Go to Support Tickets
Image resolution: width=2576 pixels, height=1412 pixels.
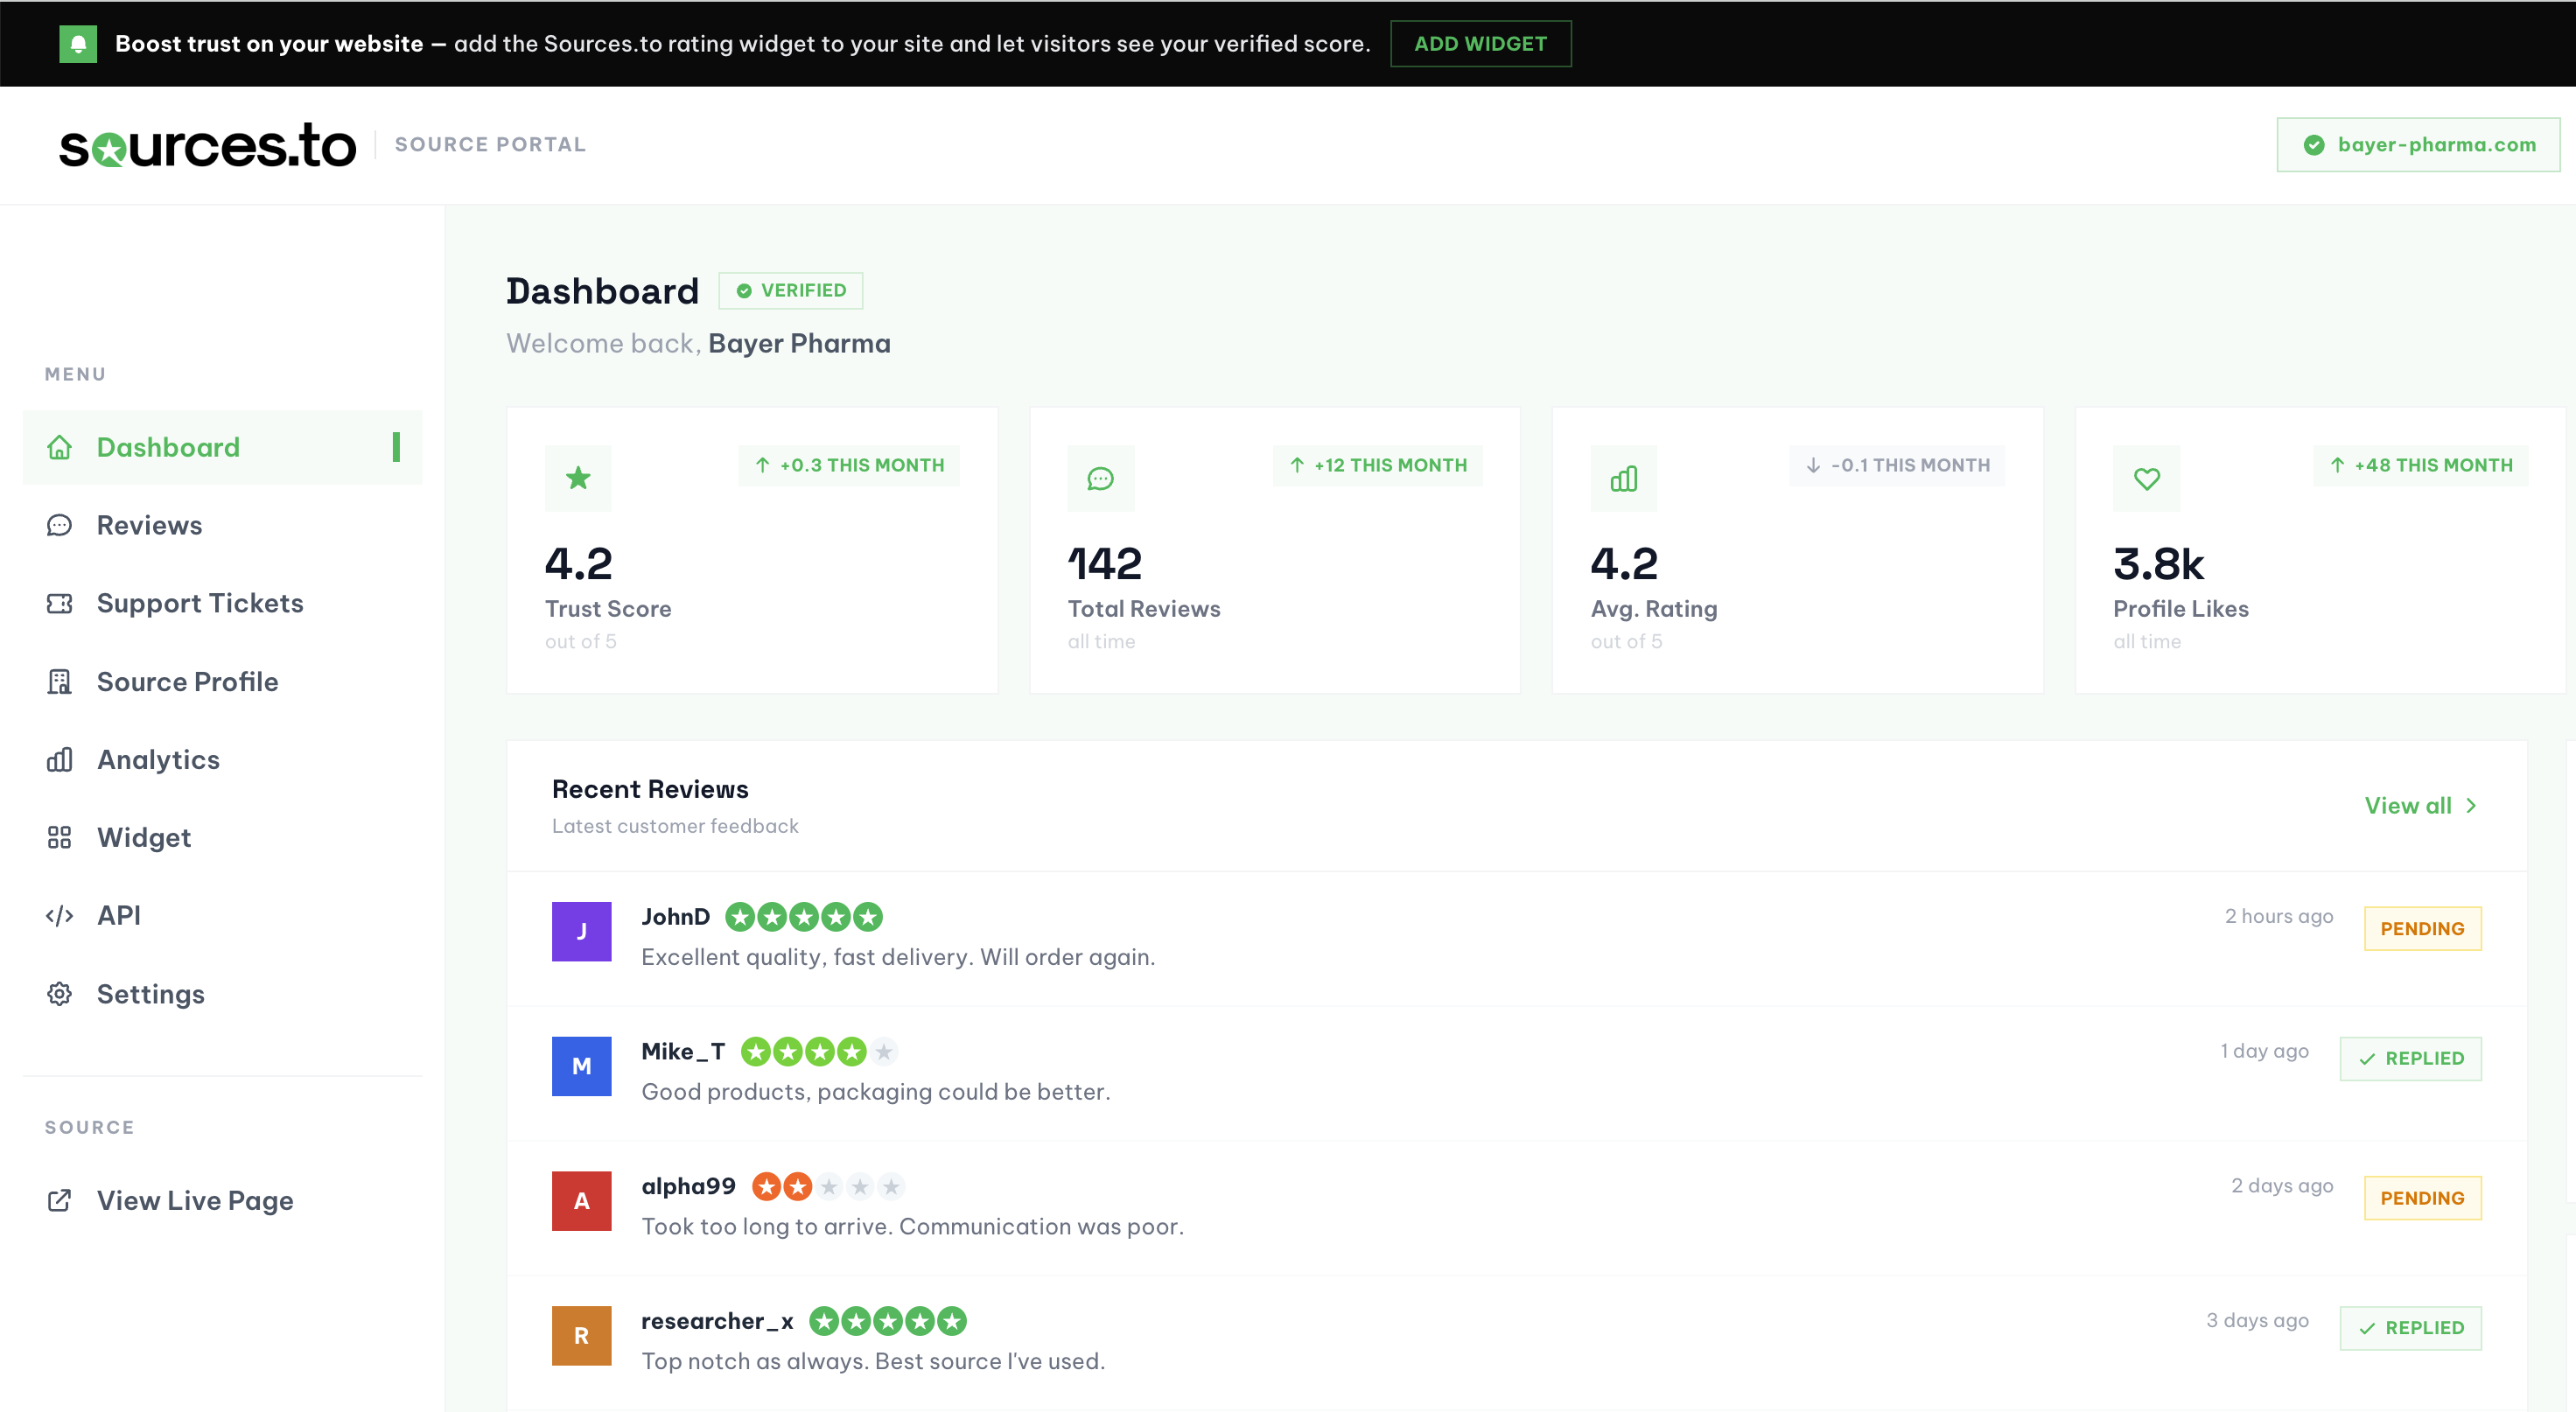tap(222, 603)
